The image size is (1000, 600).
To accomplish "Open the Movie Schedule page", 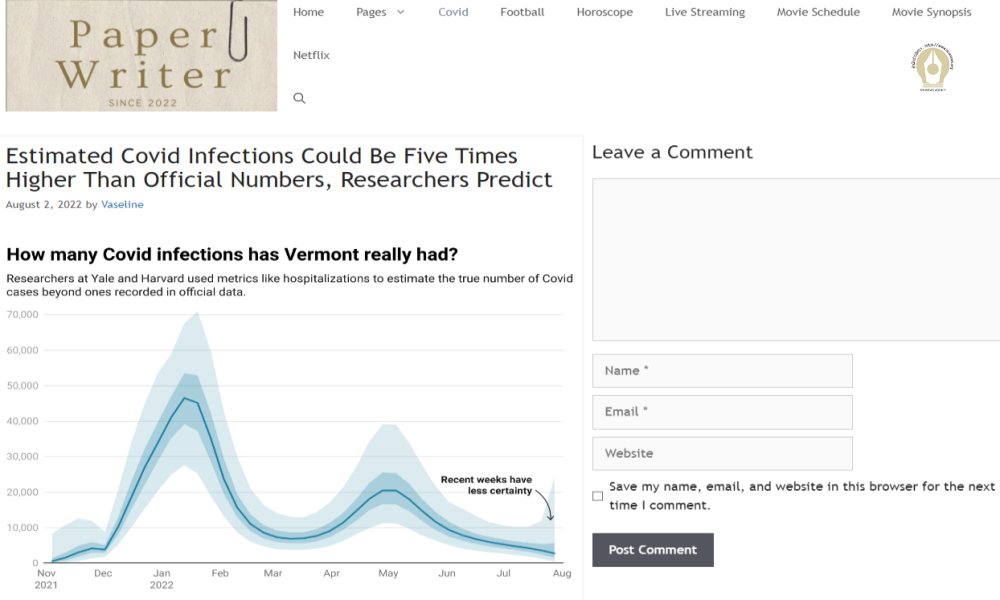I will click(817, 12).
